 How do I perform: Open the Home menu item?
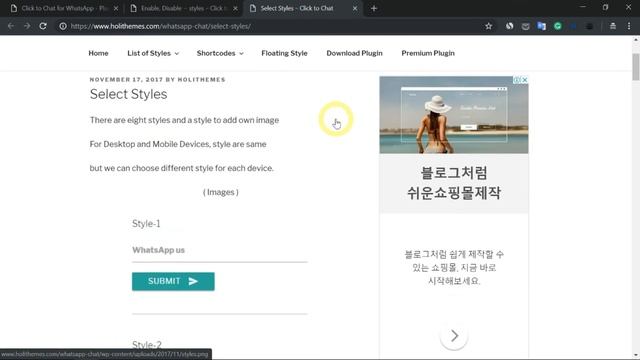98,53
